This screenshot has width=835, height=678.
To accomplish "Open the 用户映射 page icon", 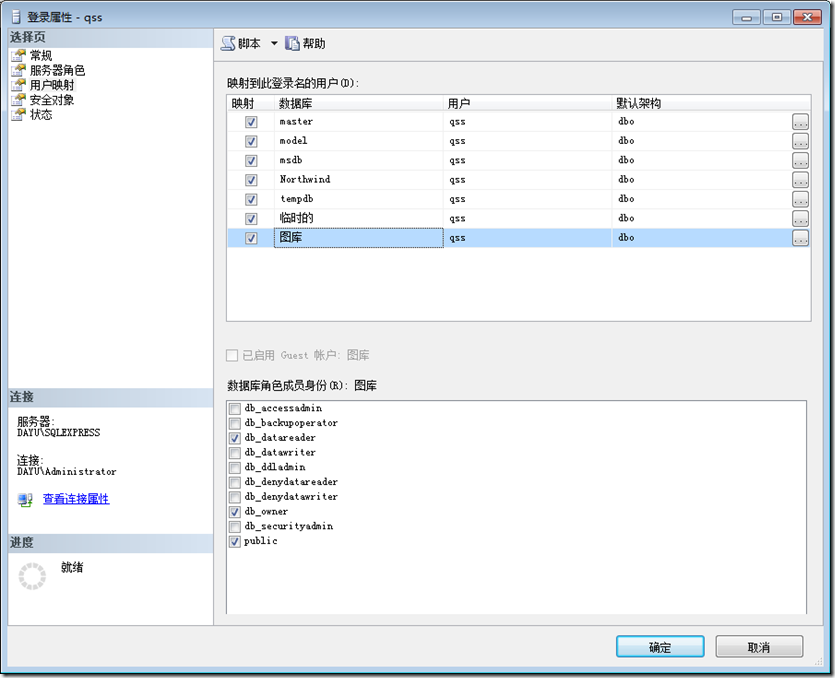I will [17, 86].
